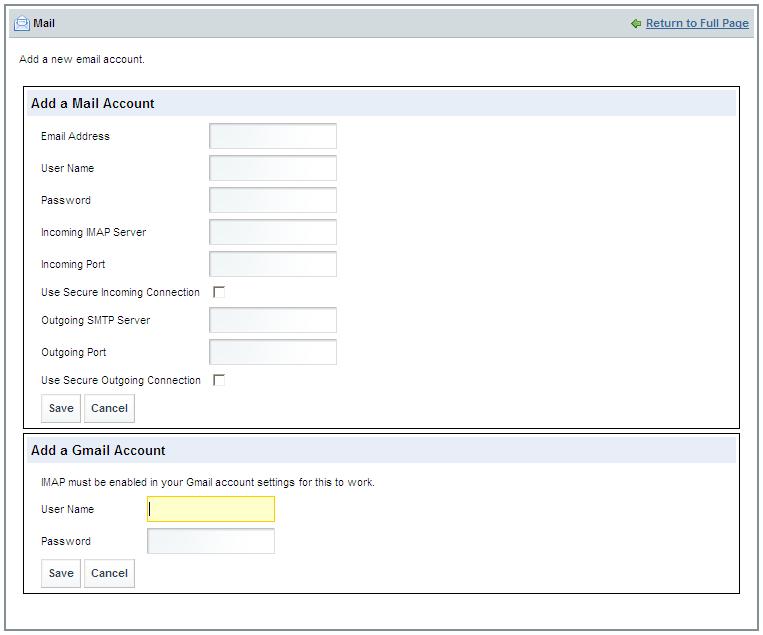Tick Use Secure Outgoing Connection checkbox
This screenshot has width=763, height=635.
[x=219, y=380]
